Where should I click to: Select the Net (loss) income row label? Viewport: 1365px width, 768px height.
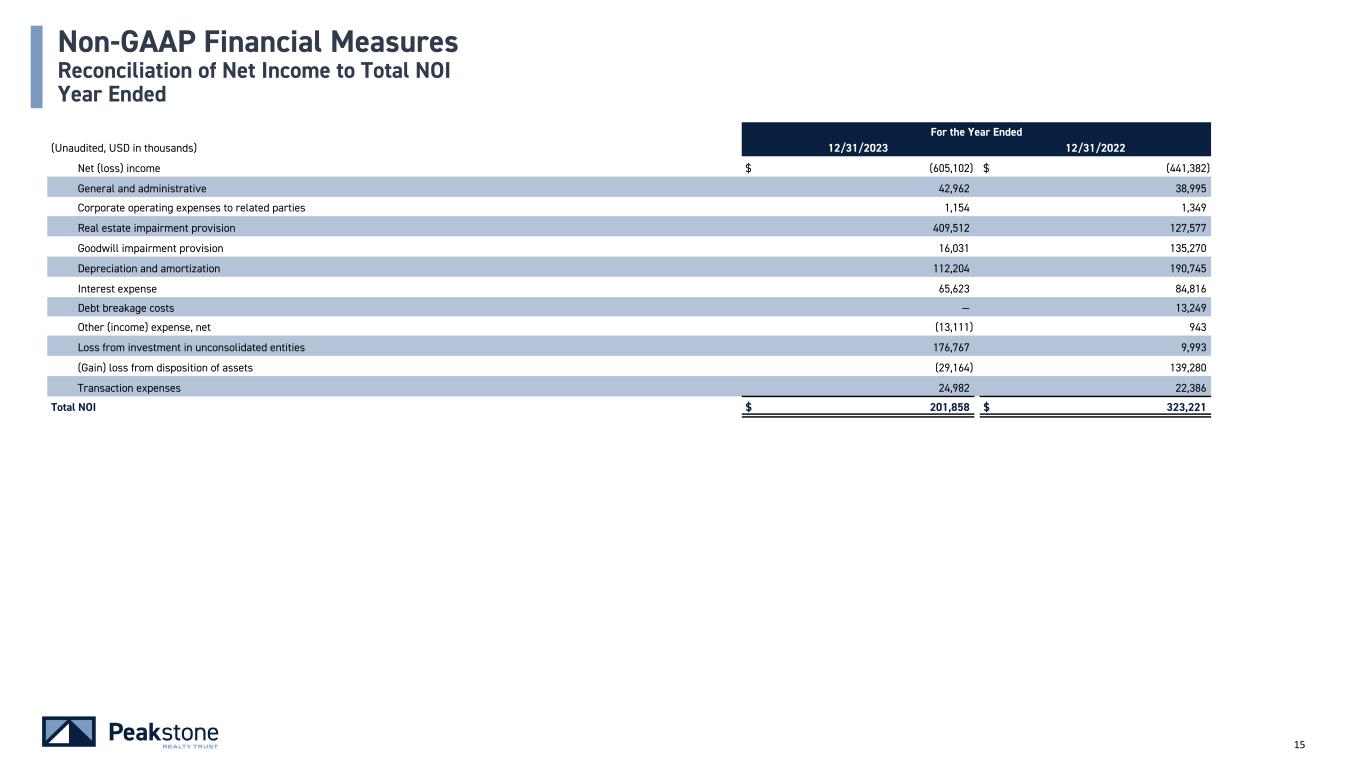pyautogui.click(x=119, y=168)
